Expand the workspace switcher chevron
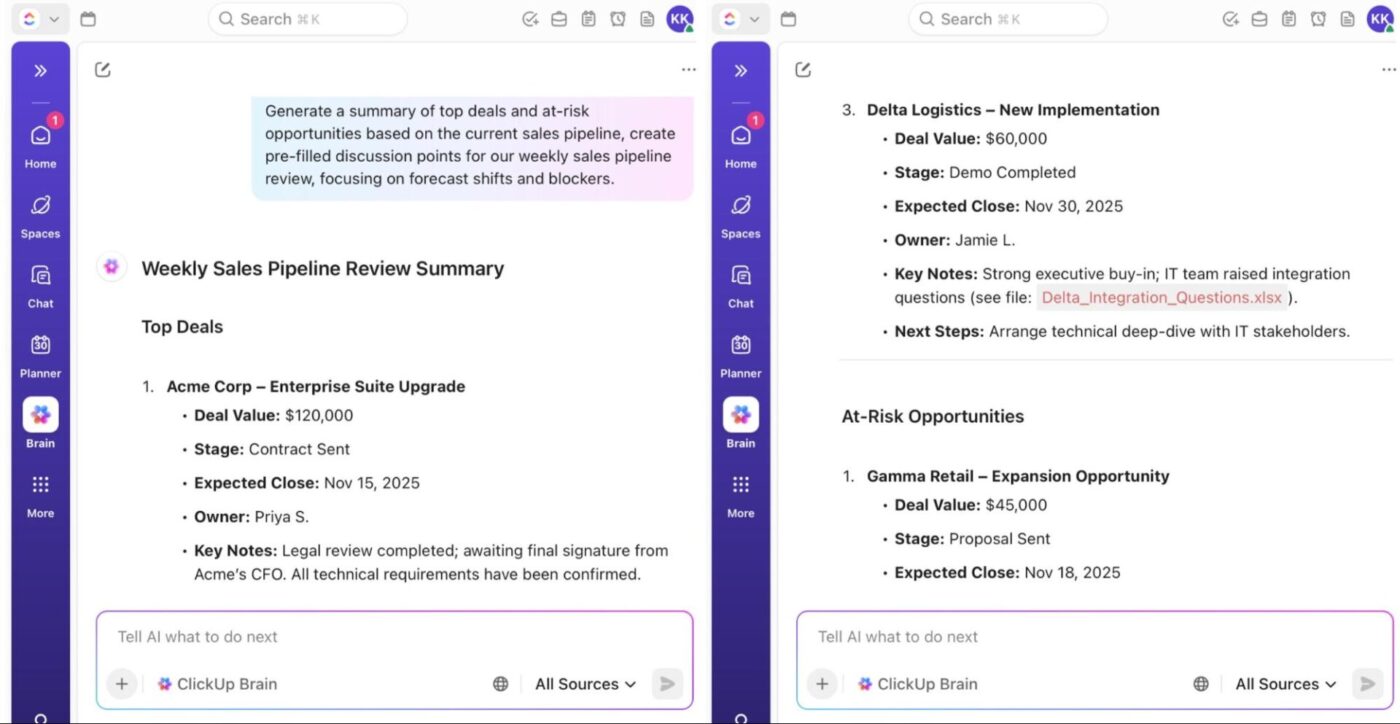This screenshot has height=724, width=1400. [56, 18]
